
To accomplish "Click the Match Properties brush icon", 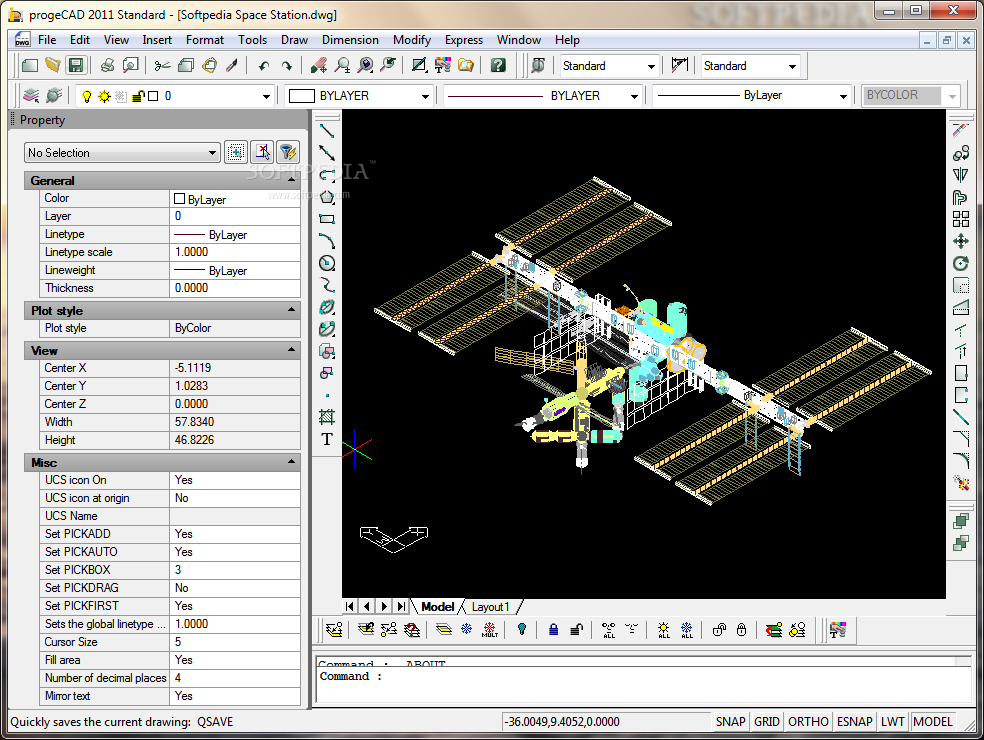I will (x=232, y=65).
